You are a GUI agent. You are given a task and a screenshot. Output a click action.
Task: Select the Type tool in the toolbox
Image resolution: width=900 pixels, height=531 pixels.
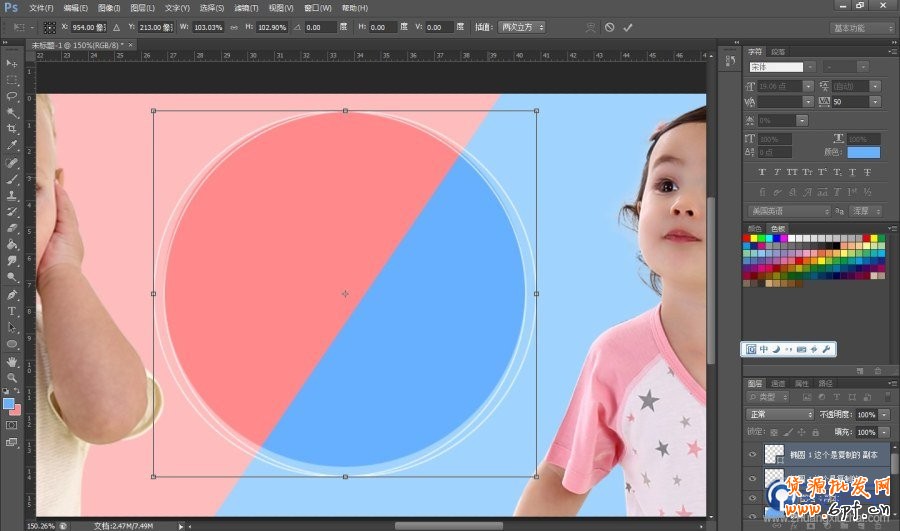coord(12,311)
